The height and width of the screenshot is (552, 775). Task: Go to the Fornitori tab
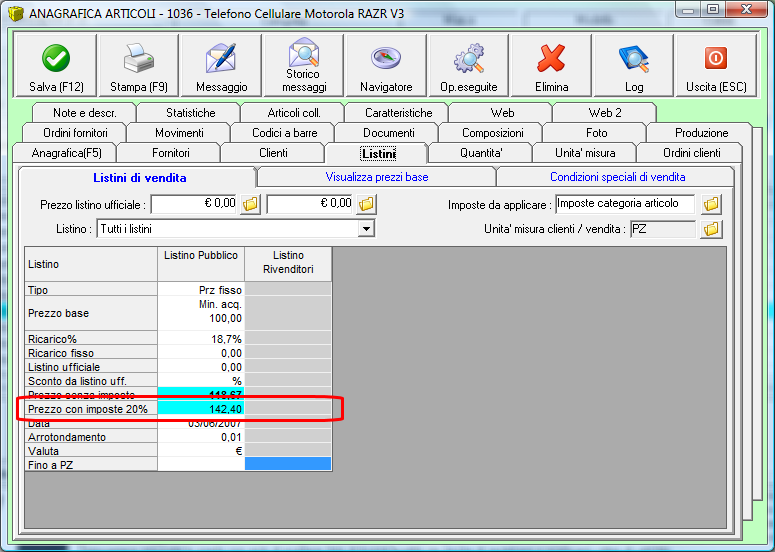[x=171, y=153]
